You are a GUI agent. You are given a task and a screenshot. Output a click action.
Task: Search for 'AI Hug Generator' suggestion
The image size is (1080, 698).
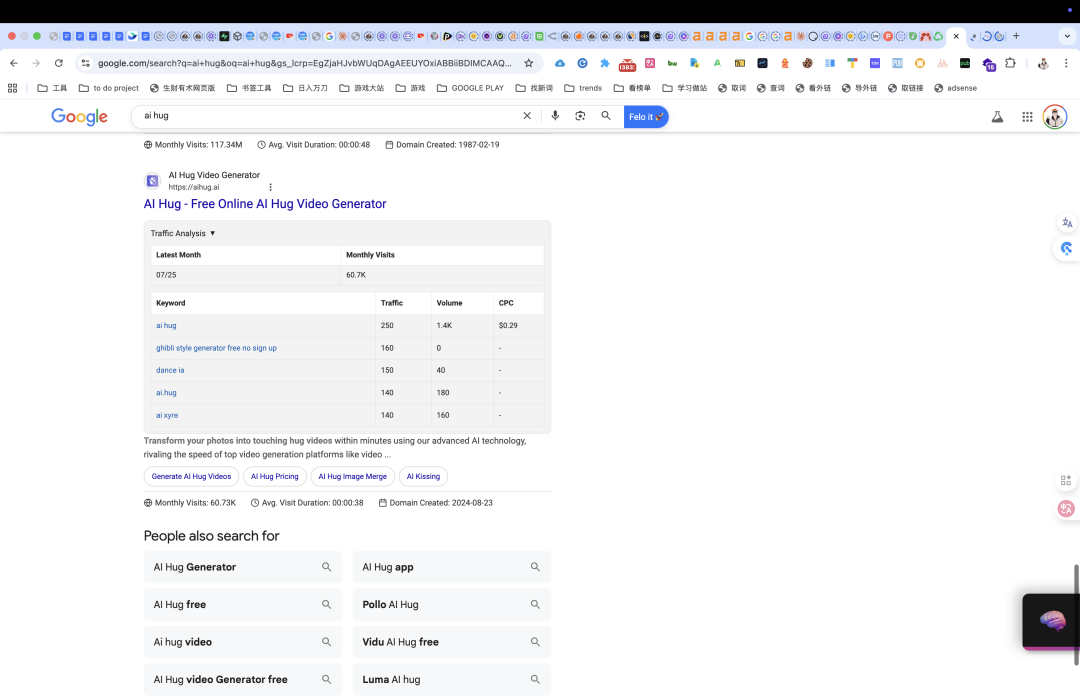click(x=242, y=567)
